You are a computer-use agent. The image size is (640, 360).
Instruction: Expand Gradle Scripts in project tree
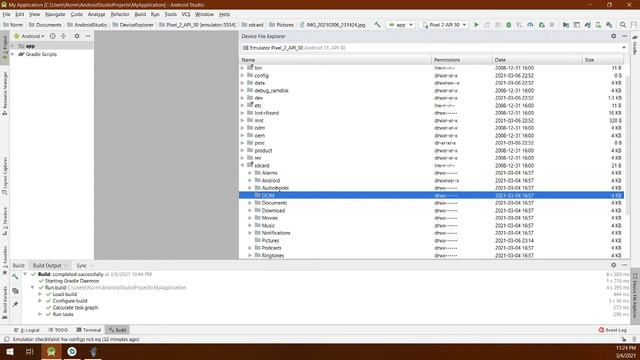[13, 54]
